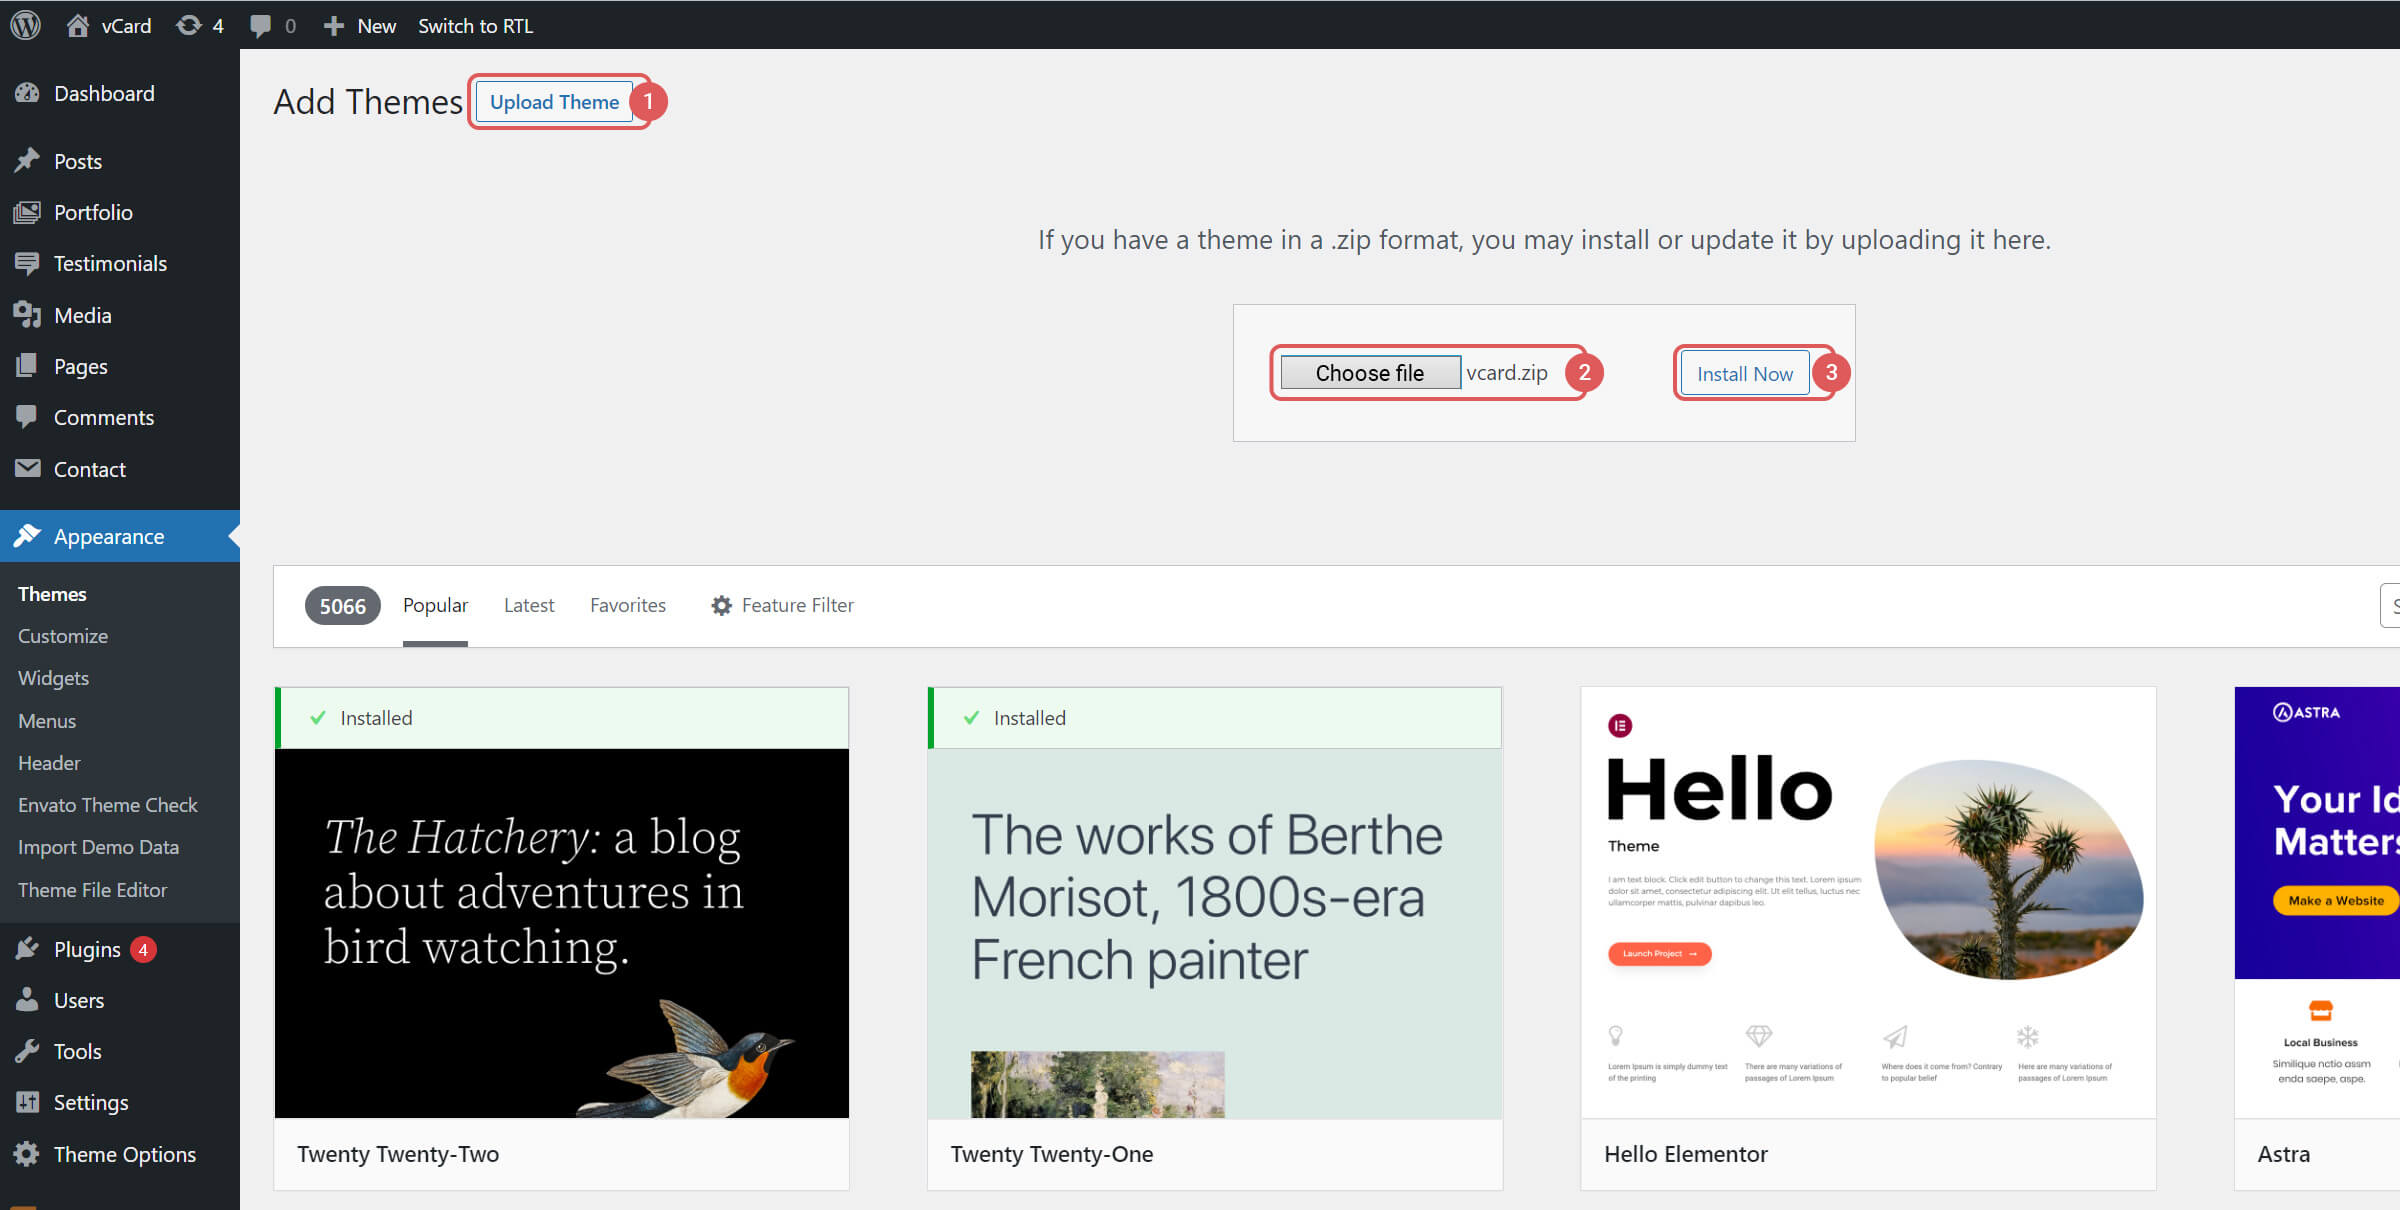Viewport: 2400px width, 1210px height.
Task: Open Testimonials in sidebar
Action: point(110,263)
